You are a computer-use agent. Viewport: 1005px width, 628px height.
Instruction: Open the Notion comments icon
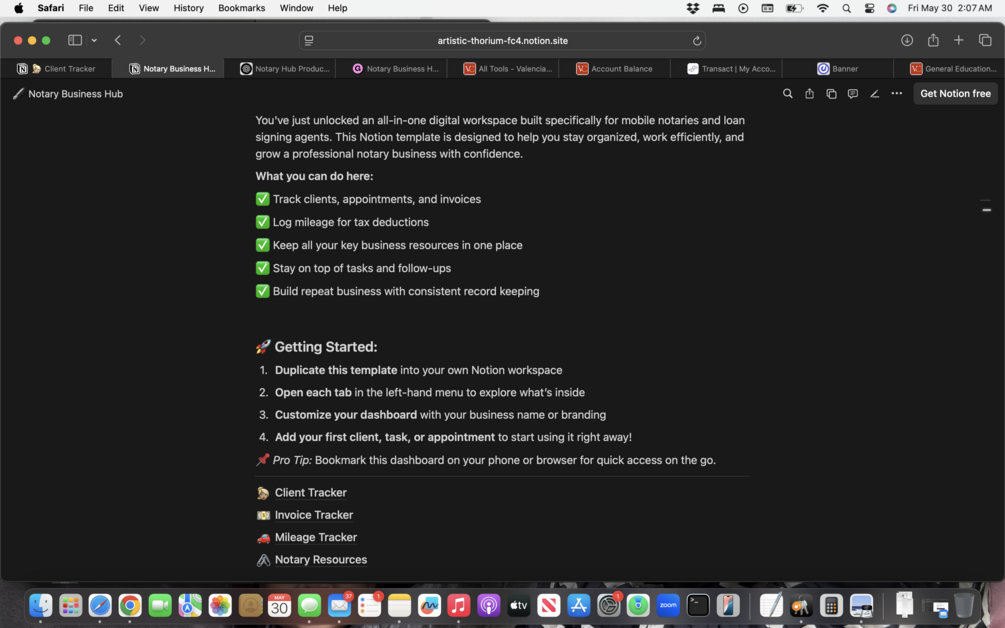click(x=852, y=94)
